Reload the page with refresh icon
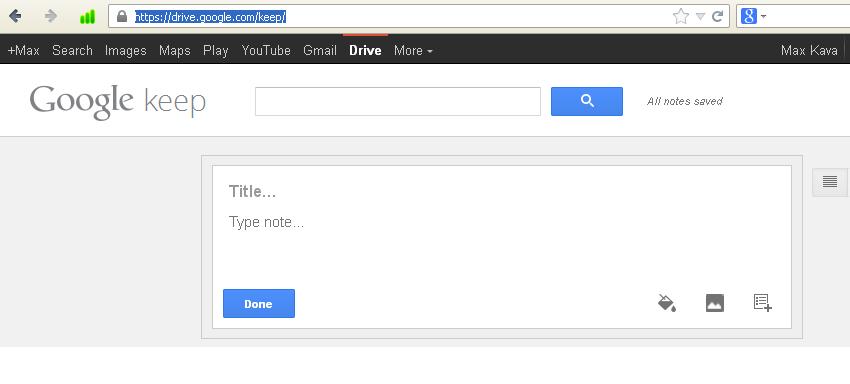Screen dimensions: 850x384 pos(717,16)
